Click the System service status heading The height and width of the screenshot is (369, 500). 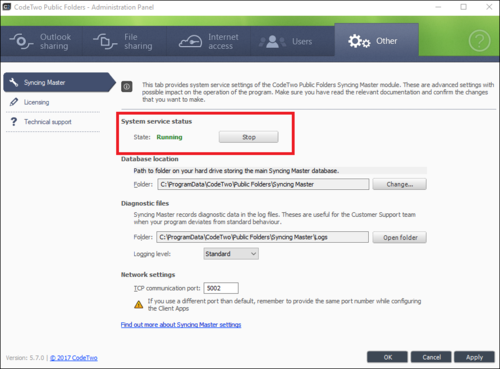pos(156,121)
